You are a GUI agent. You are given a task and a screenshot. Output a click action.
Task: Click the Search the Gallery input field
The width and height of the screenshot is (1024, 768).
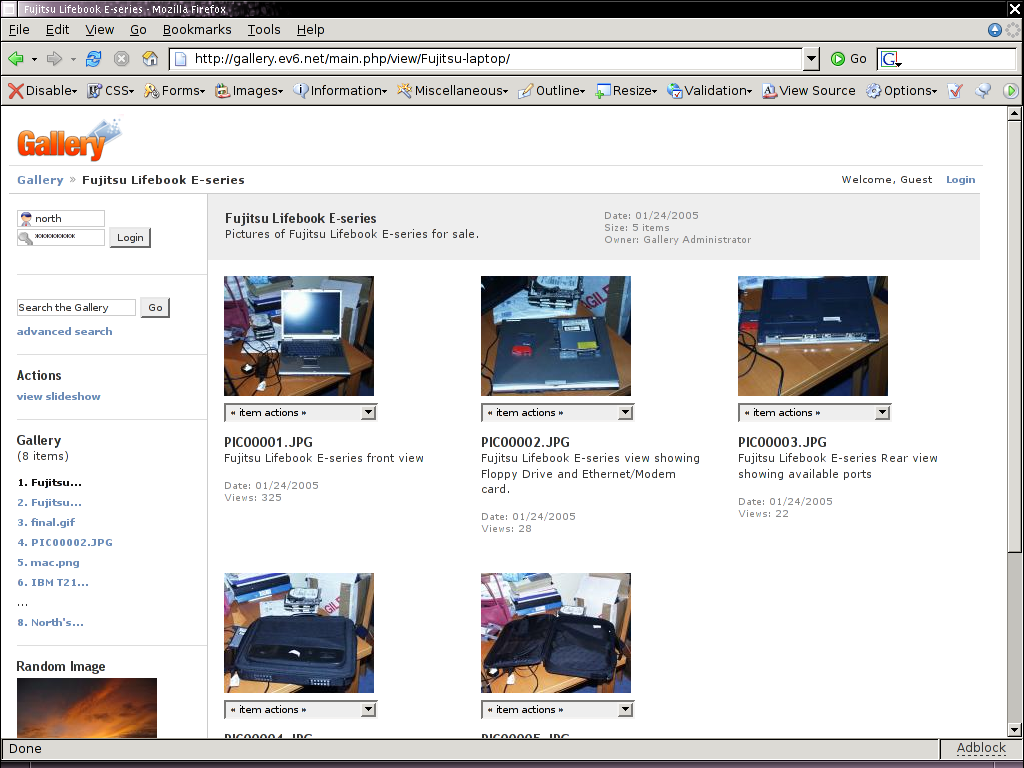click(76, 308)
